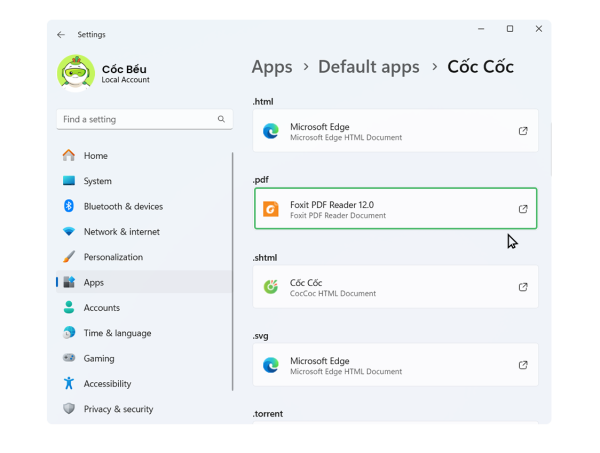Focus the Find a setting search box

(x=144, y=119)
